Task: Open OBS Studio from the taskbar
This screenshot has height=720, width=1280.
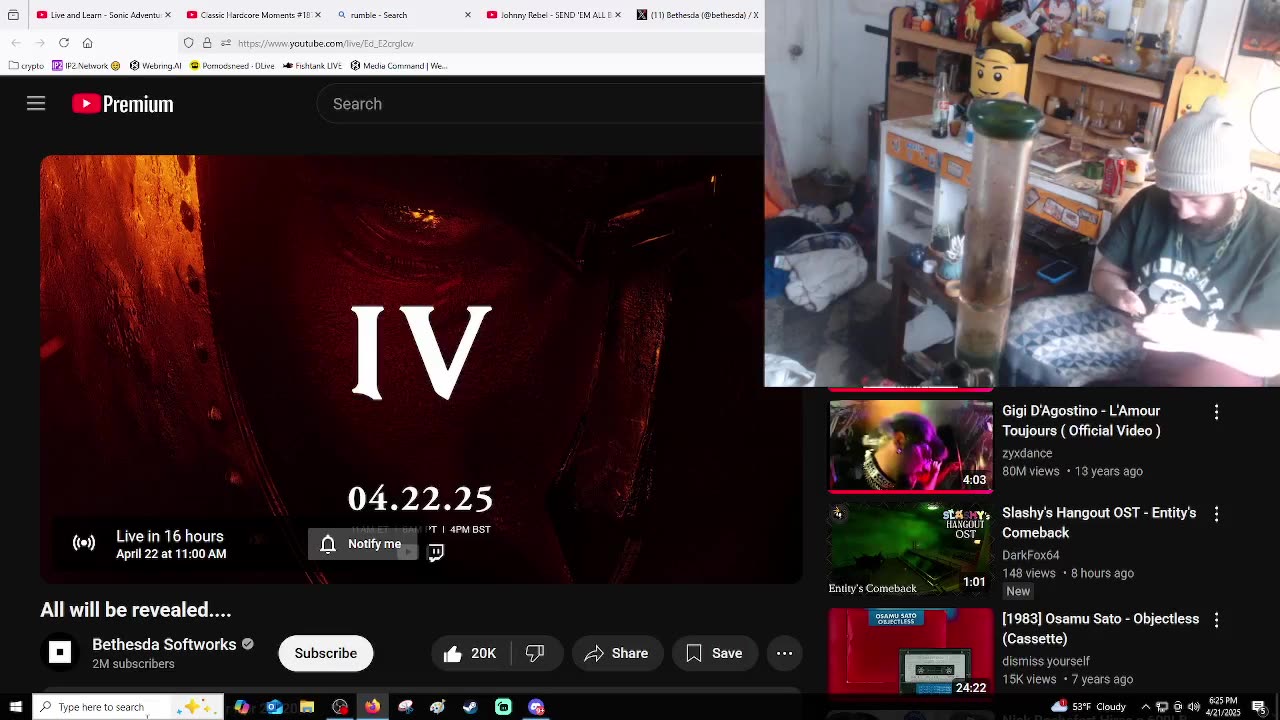Action: [340, 707]
